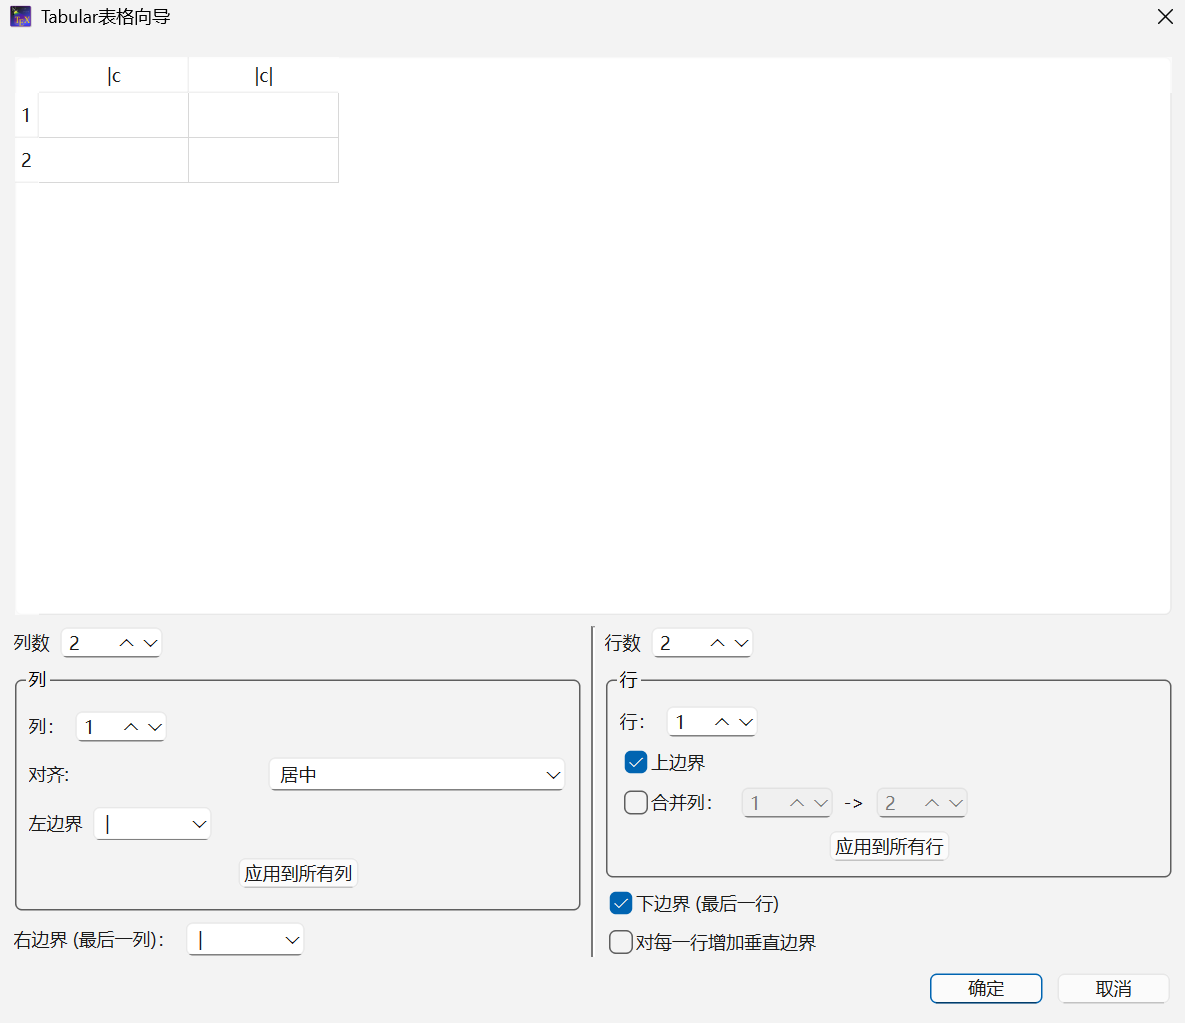Click the 应用到所有行 button
The image size is (1185, 1023).
(x=889, y=847)
